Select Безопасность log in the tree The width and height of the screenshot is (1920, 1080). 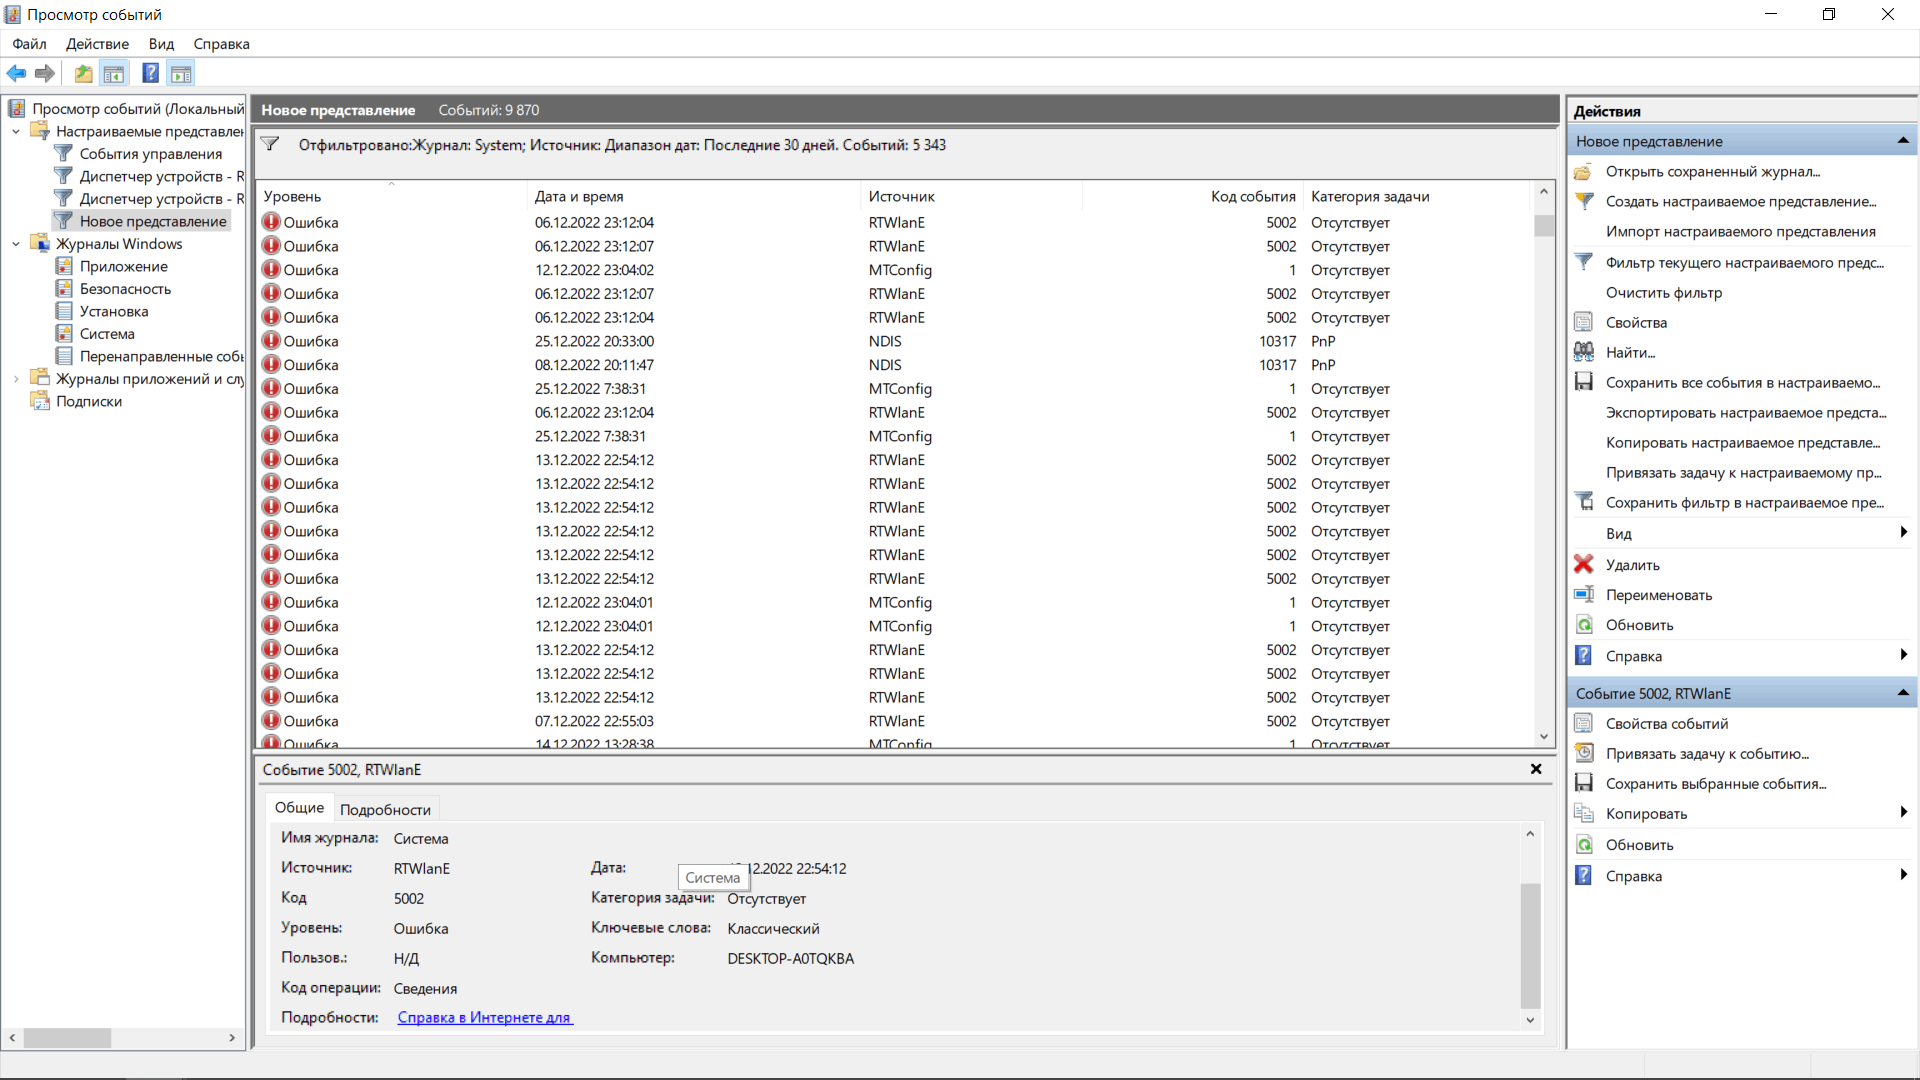(x=125, y=289)
